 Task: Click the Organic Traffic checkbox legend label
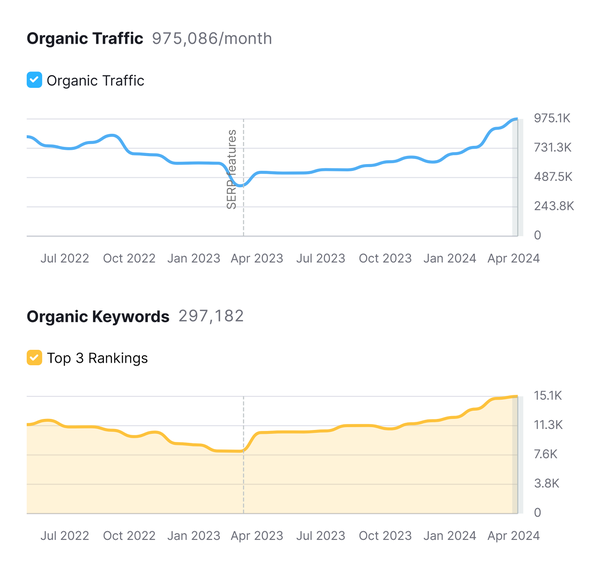[x=95, y=80]
